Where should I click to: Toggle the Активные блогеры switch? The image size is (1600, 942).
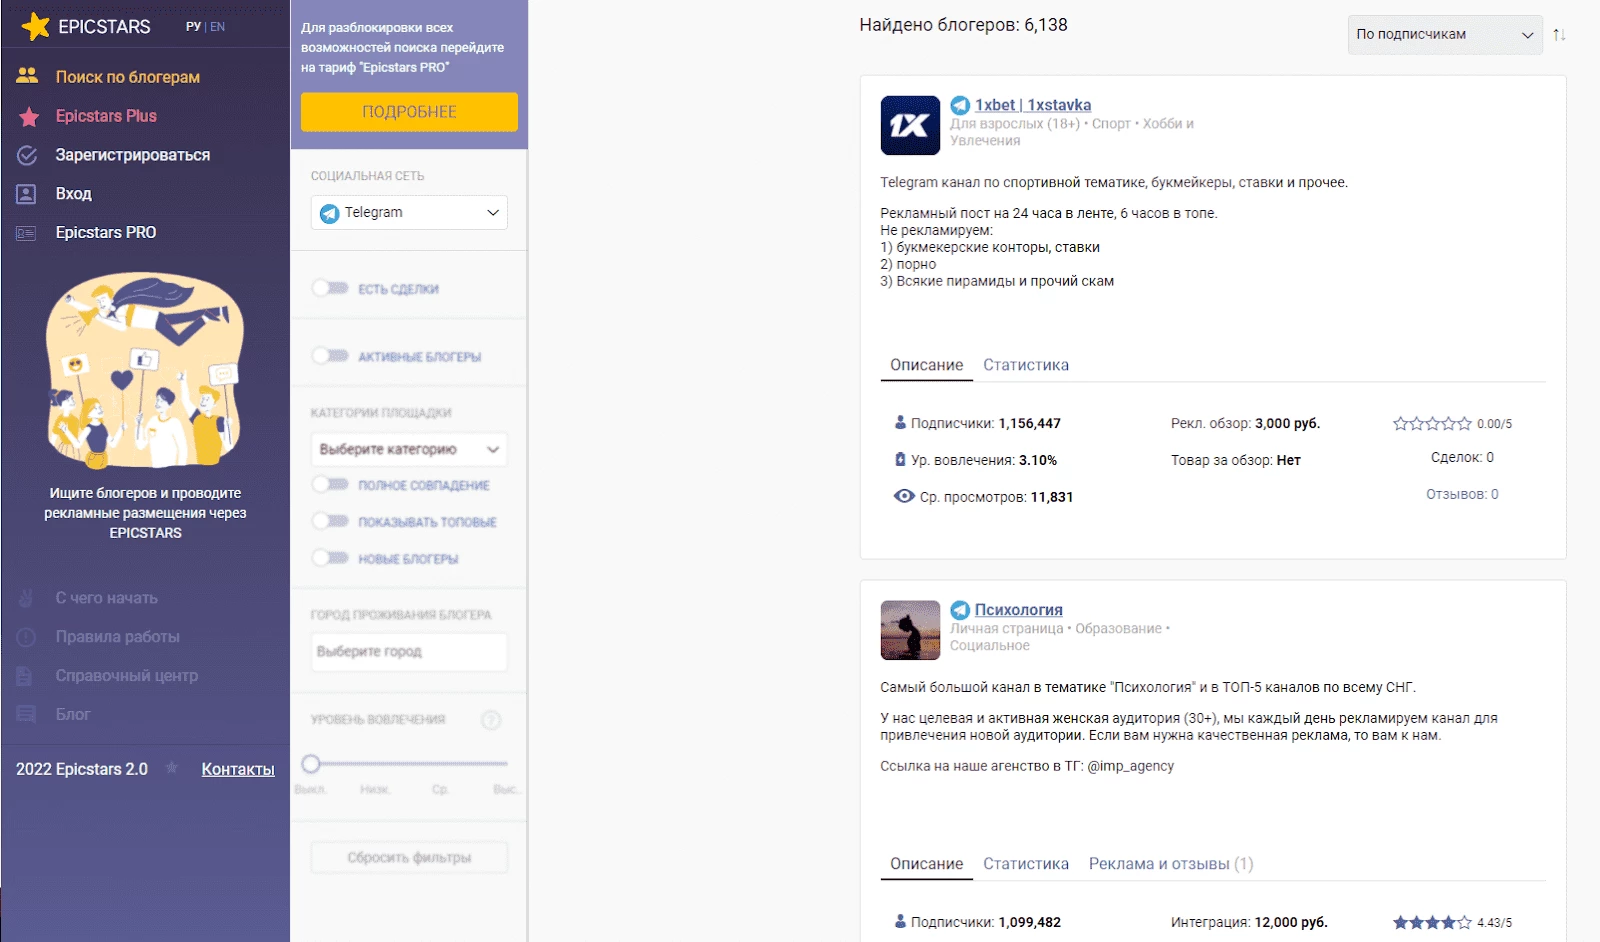click(x=330, y=356)
